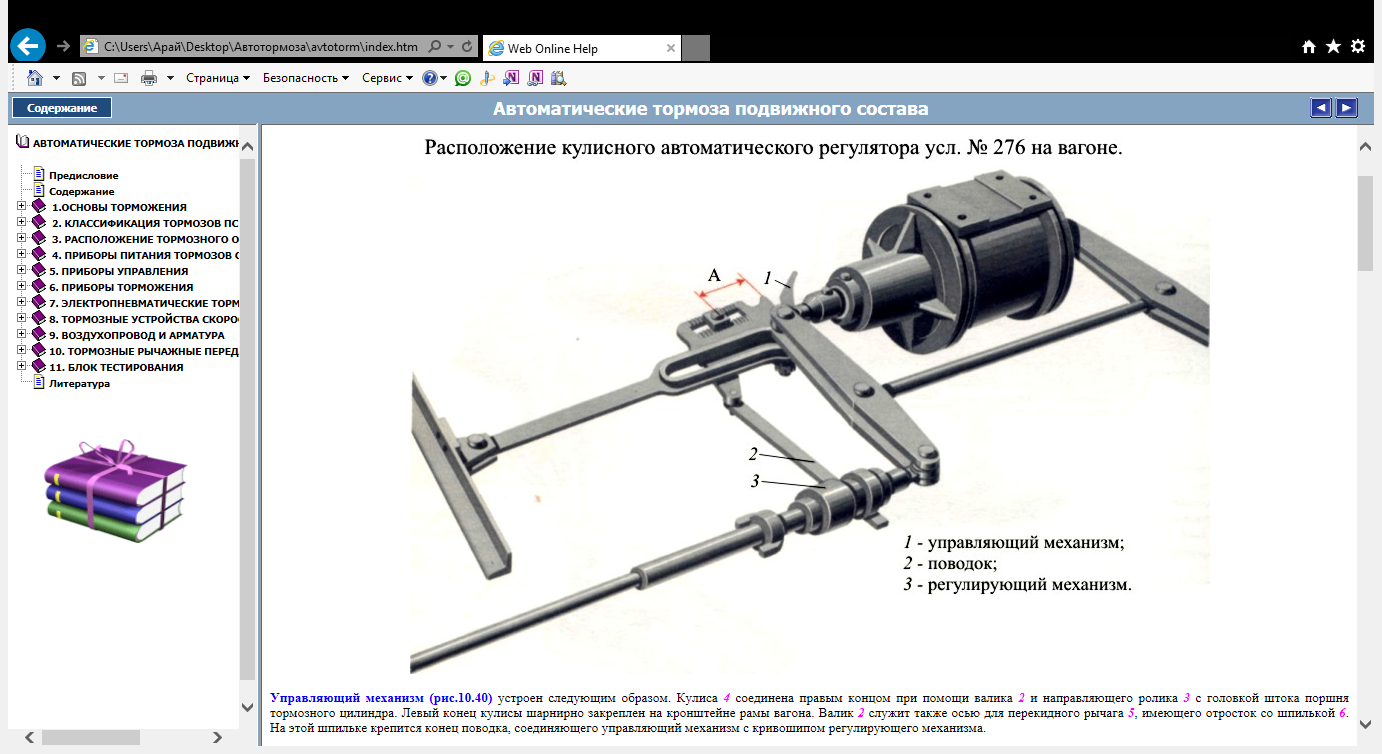Click contents panel scroll-down arrow
The height and width of the screenshot is (754, 1382).
248,705
